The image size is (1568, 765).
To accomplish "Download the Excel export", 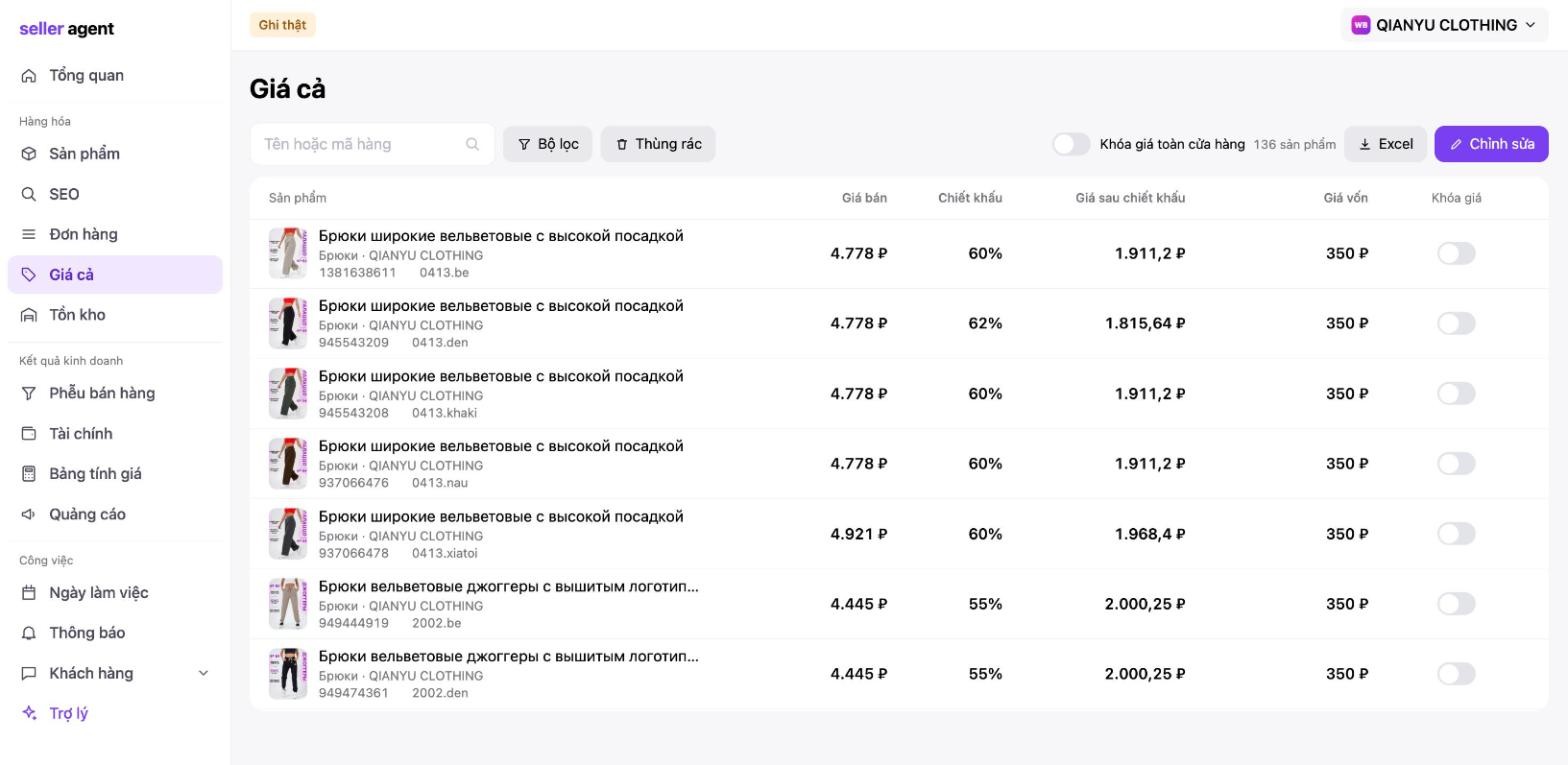I will [1385, 144].
